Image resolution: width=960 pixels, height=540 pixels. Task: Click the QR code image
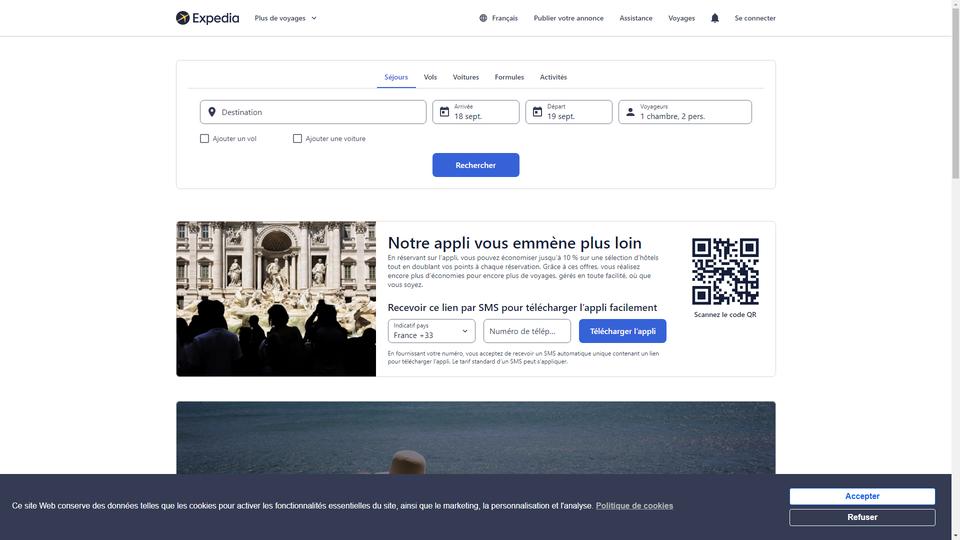(x=725, y=271)
